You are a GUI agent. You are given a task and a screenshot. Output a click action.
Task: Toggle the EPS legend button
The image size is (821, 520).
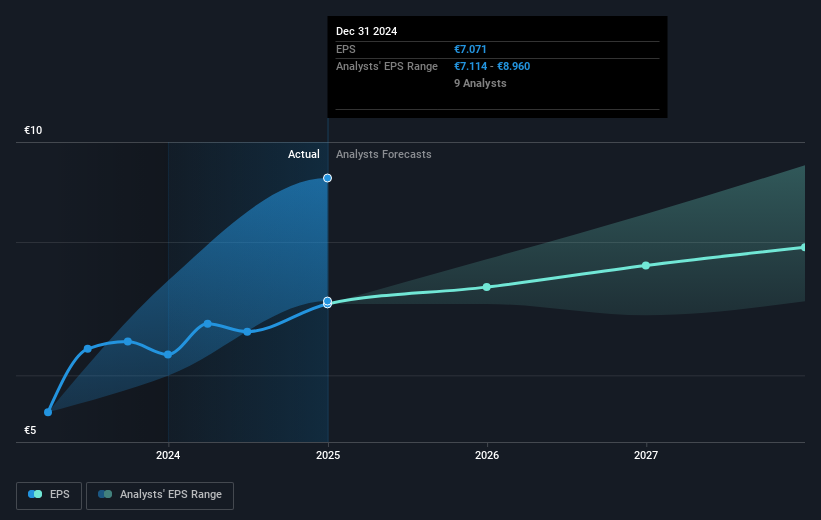(x=49, y=495)
